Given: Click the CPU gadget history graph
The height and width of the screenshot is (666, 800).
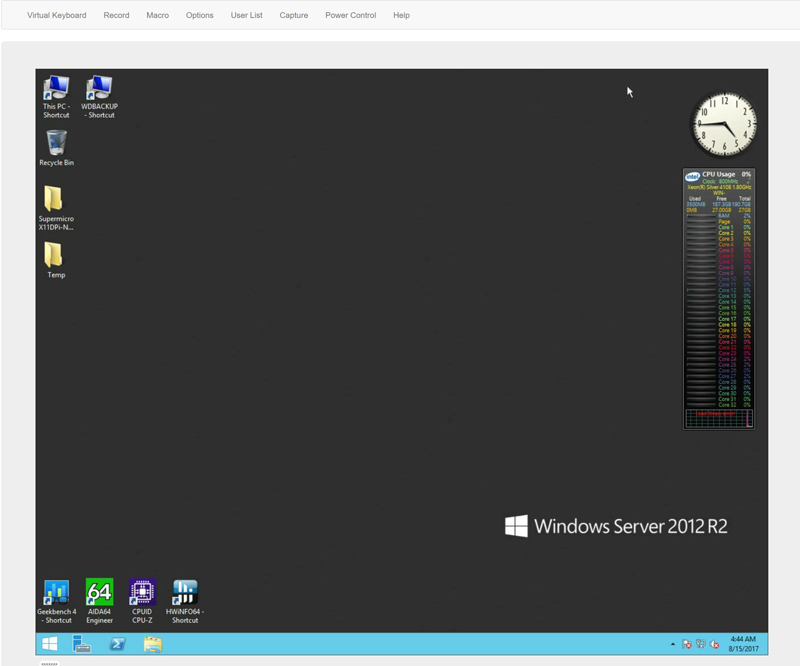Looking at the screenshot, I should click(x=719, y=418).
